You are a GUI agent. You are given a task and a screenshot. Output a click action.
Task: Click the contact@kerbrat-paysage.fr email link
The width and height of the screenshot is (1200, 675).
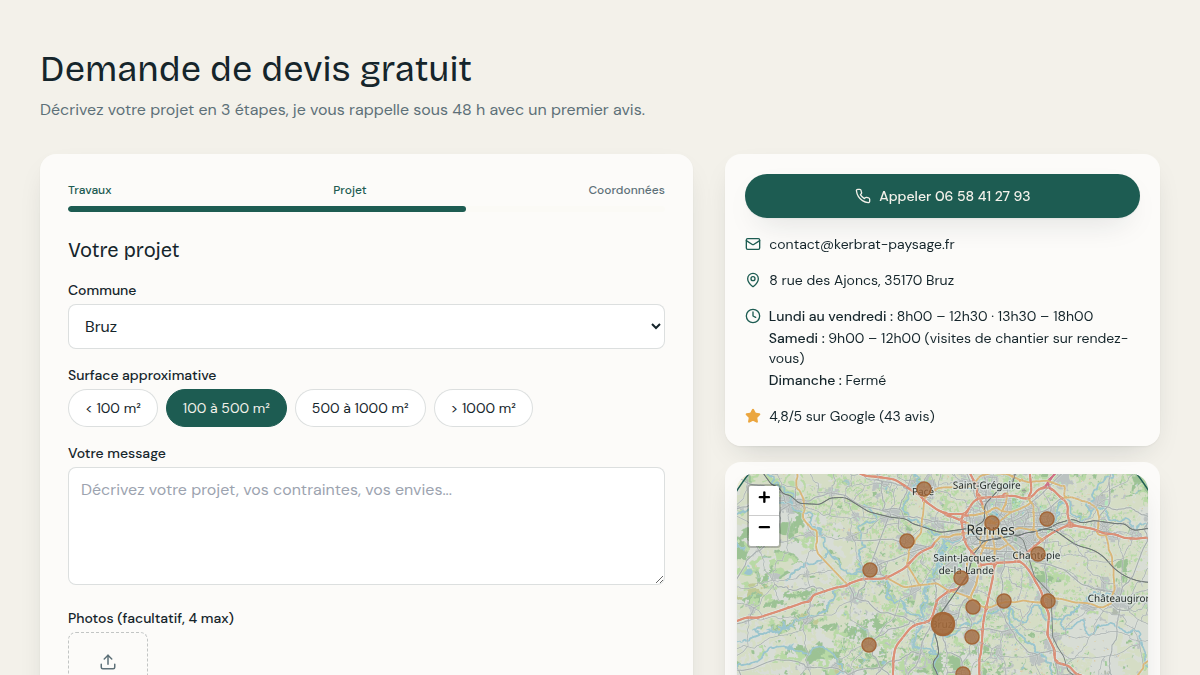point(861,244)
